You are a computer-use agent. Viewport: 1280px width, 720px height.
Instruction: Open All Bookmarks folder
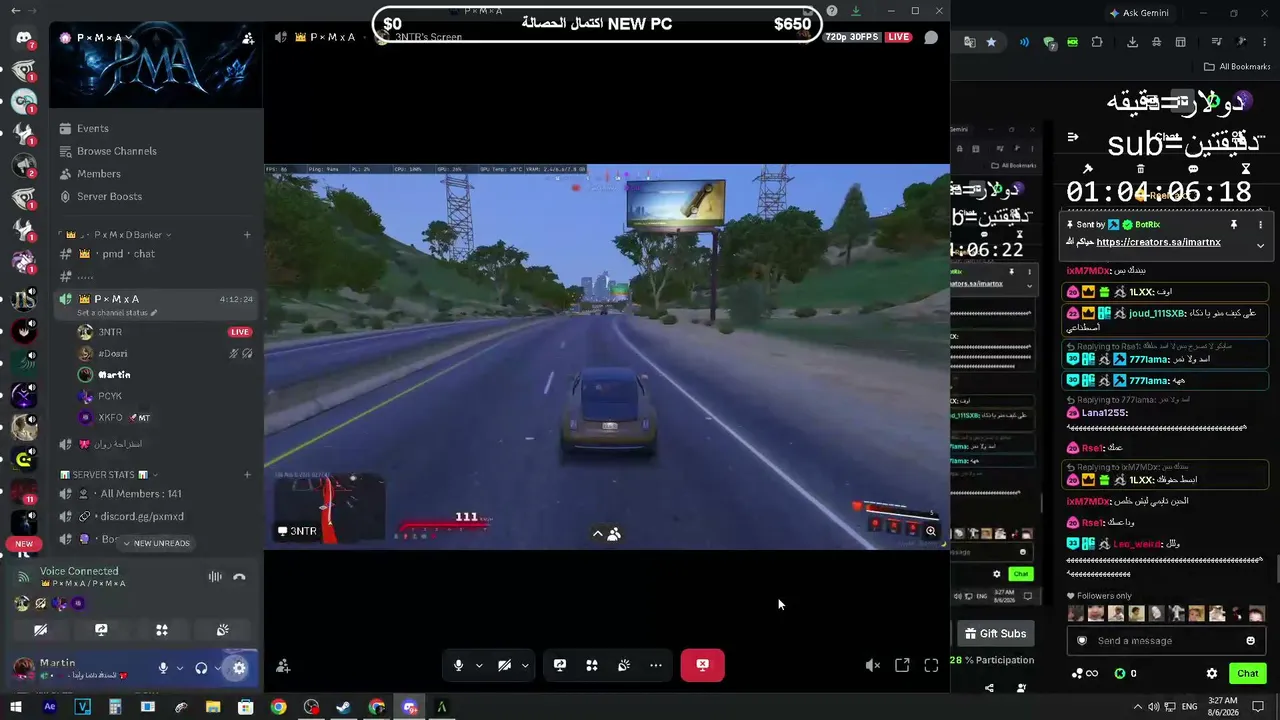click(x=1237, y=67)
